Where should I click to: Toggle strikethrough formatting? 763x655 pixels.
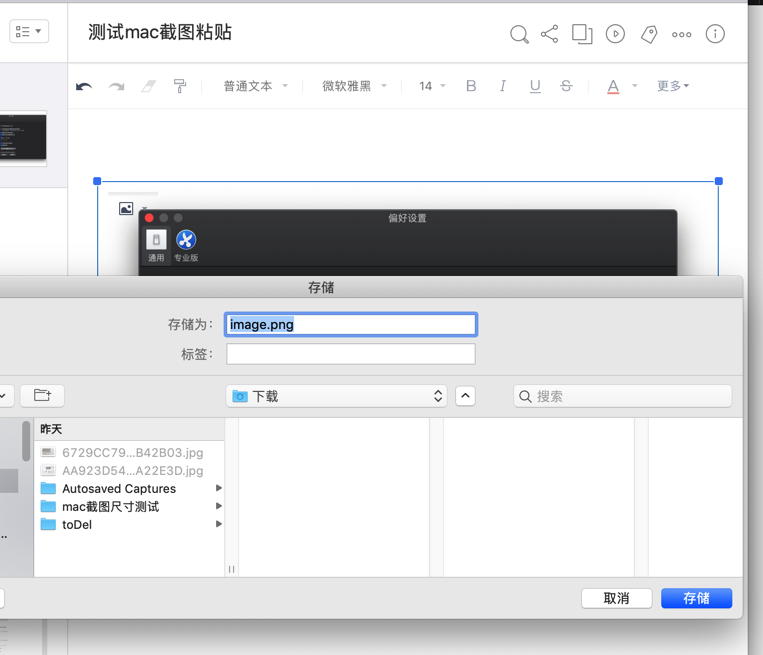(566, 86)
